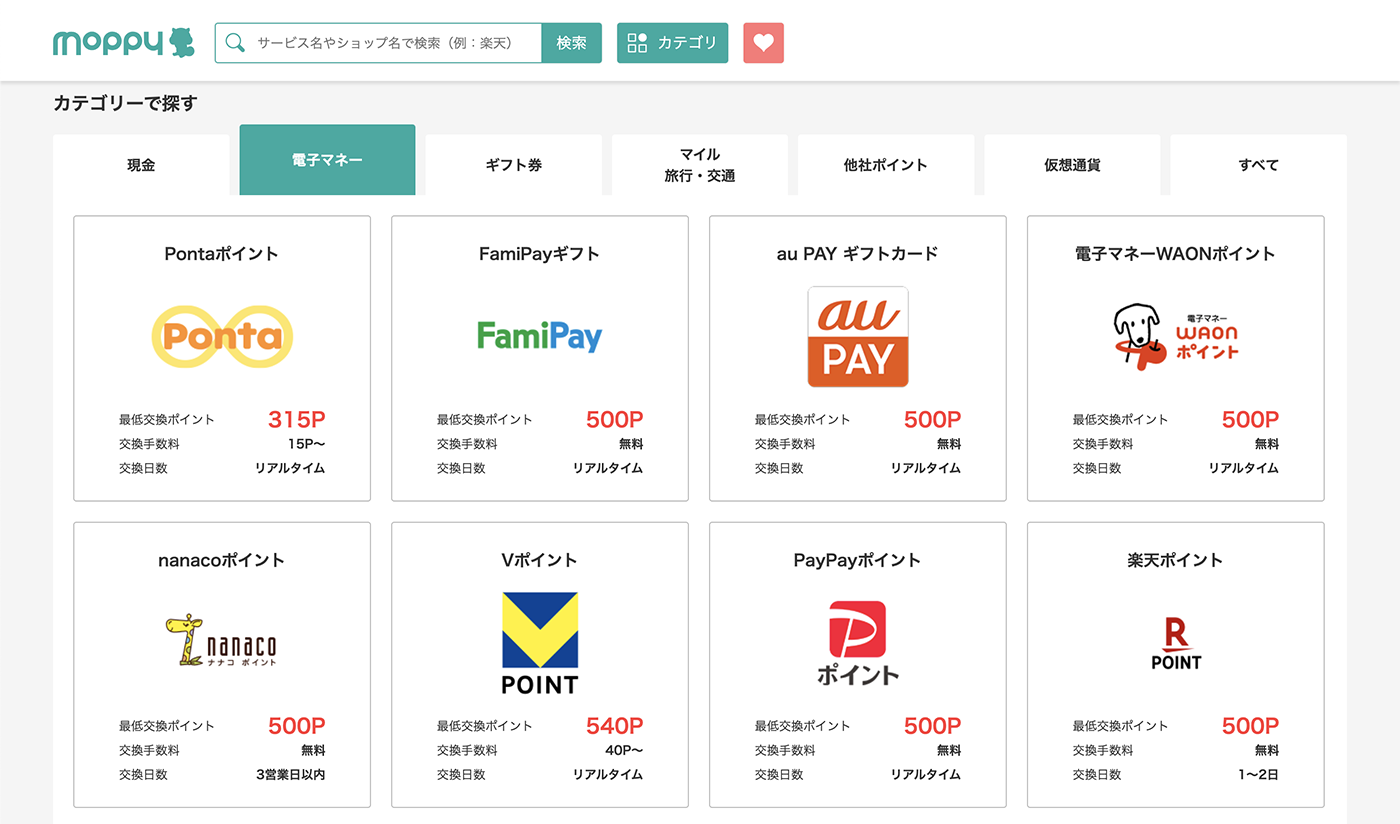The width and height of the screenshot is (1400, 824).
Task: Click 無料 fee on the WAON card
Action: pyautogui.click(x=1267, y=444)
